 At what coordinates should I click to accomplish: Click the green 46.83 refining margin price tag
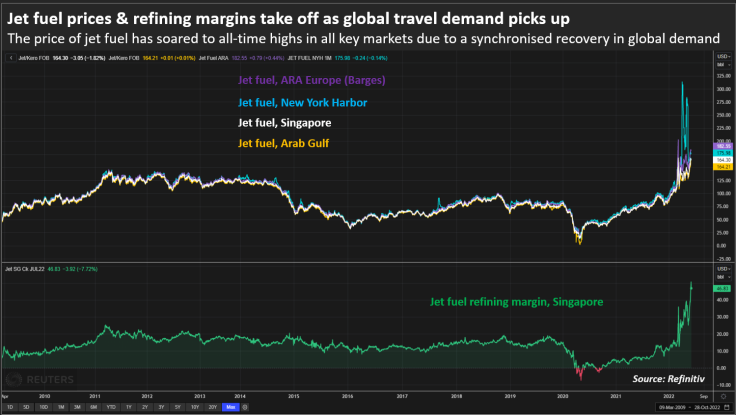point(722,288)
